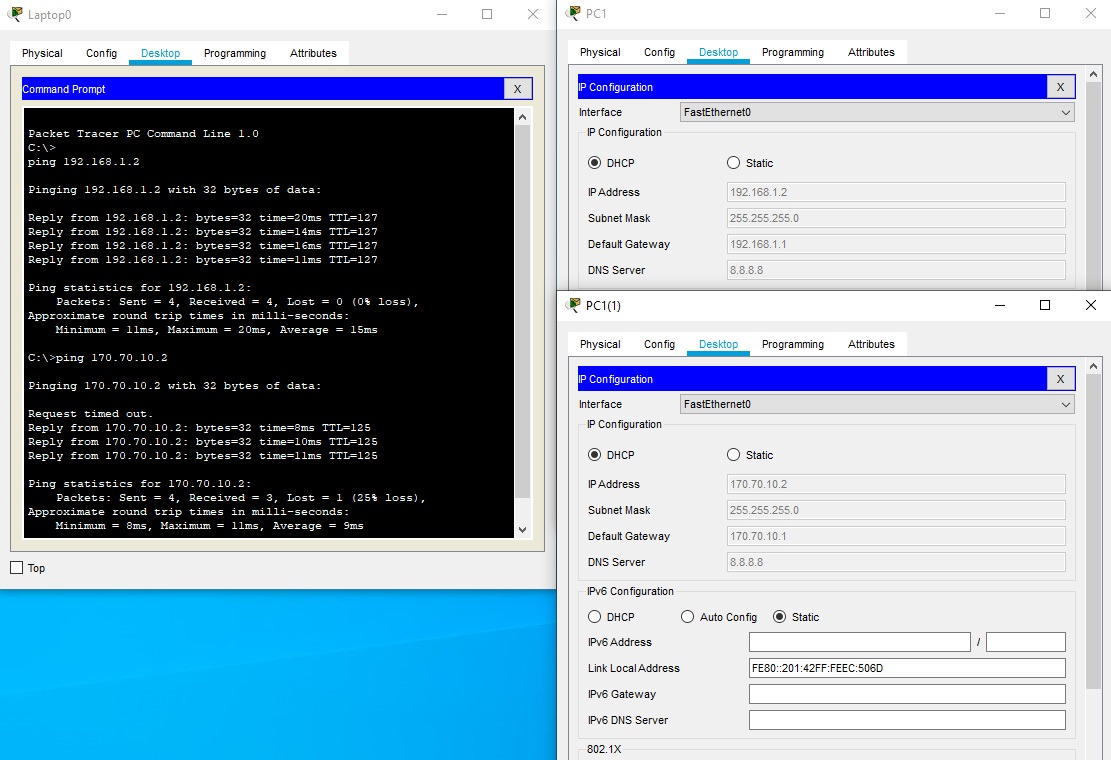Viewport: 1111px width, 760px height.
Task: Maximize the Laptop0 window
Action: point(487,14)
